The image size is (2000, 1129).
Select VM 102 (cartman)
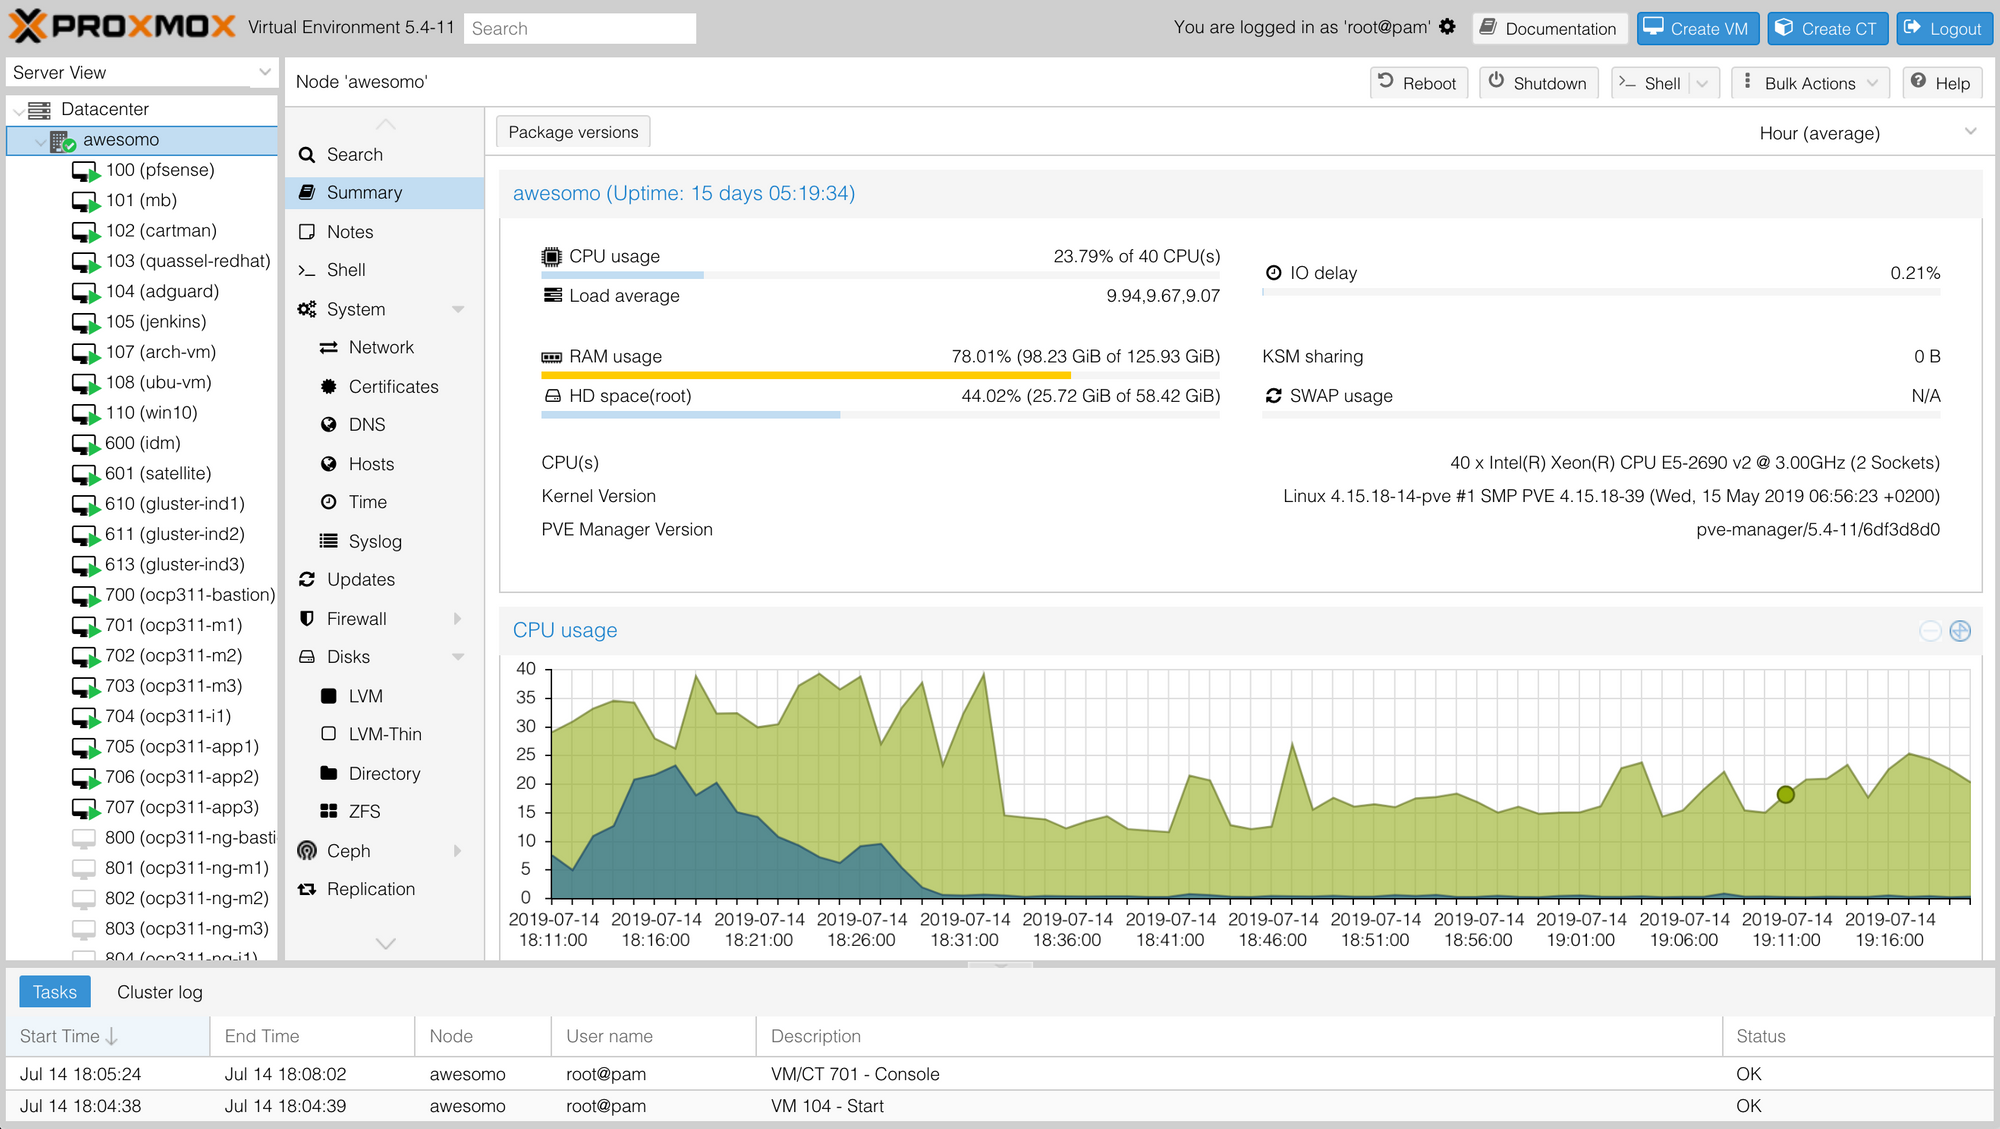[161, 231]
